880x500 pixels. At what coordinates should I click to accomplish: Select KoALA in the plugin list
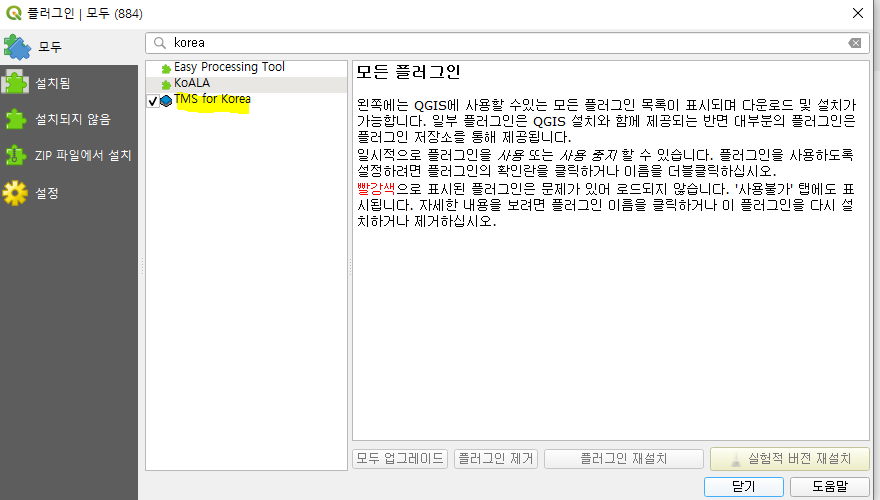pyautogui.click(x=246, y=84)
